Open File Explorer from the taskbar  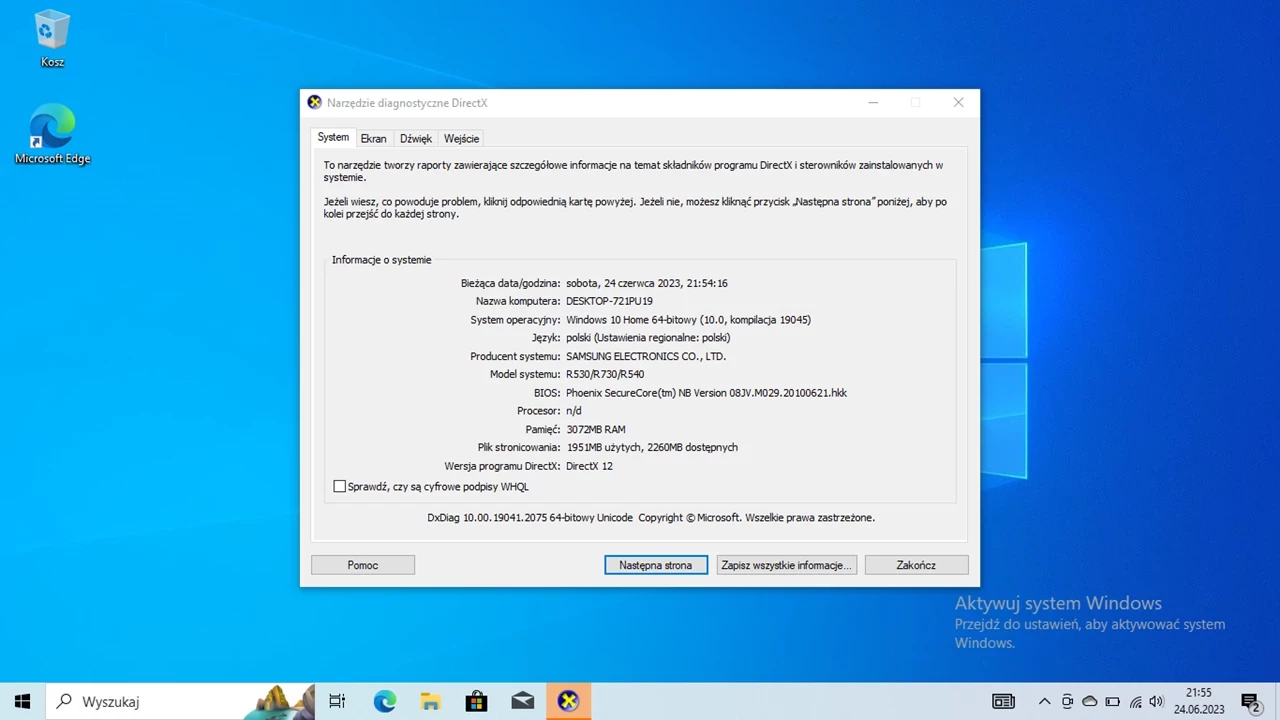[x=430, y=701]
